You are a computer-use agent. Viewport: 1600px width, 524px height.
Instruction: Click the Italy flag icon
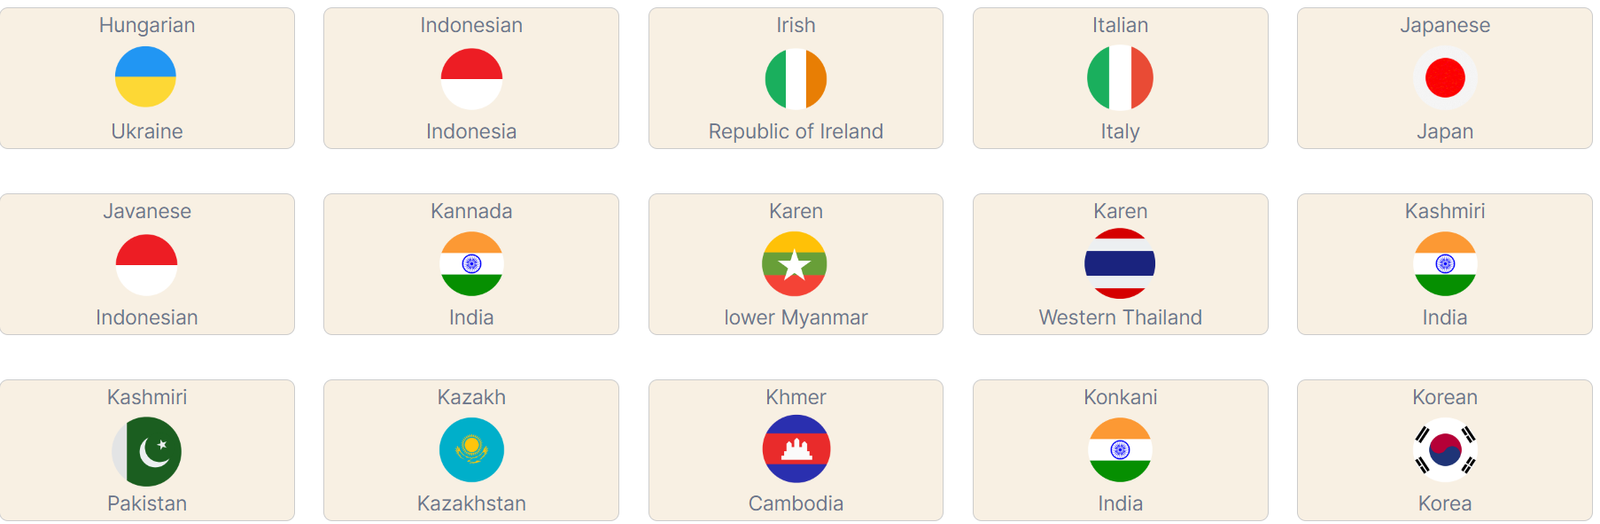point(1119,78)
